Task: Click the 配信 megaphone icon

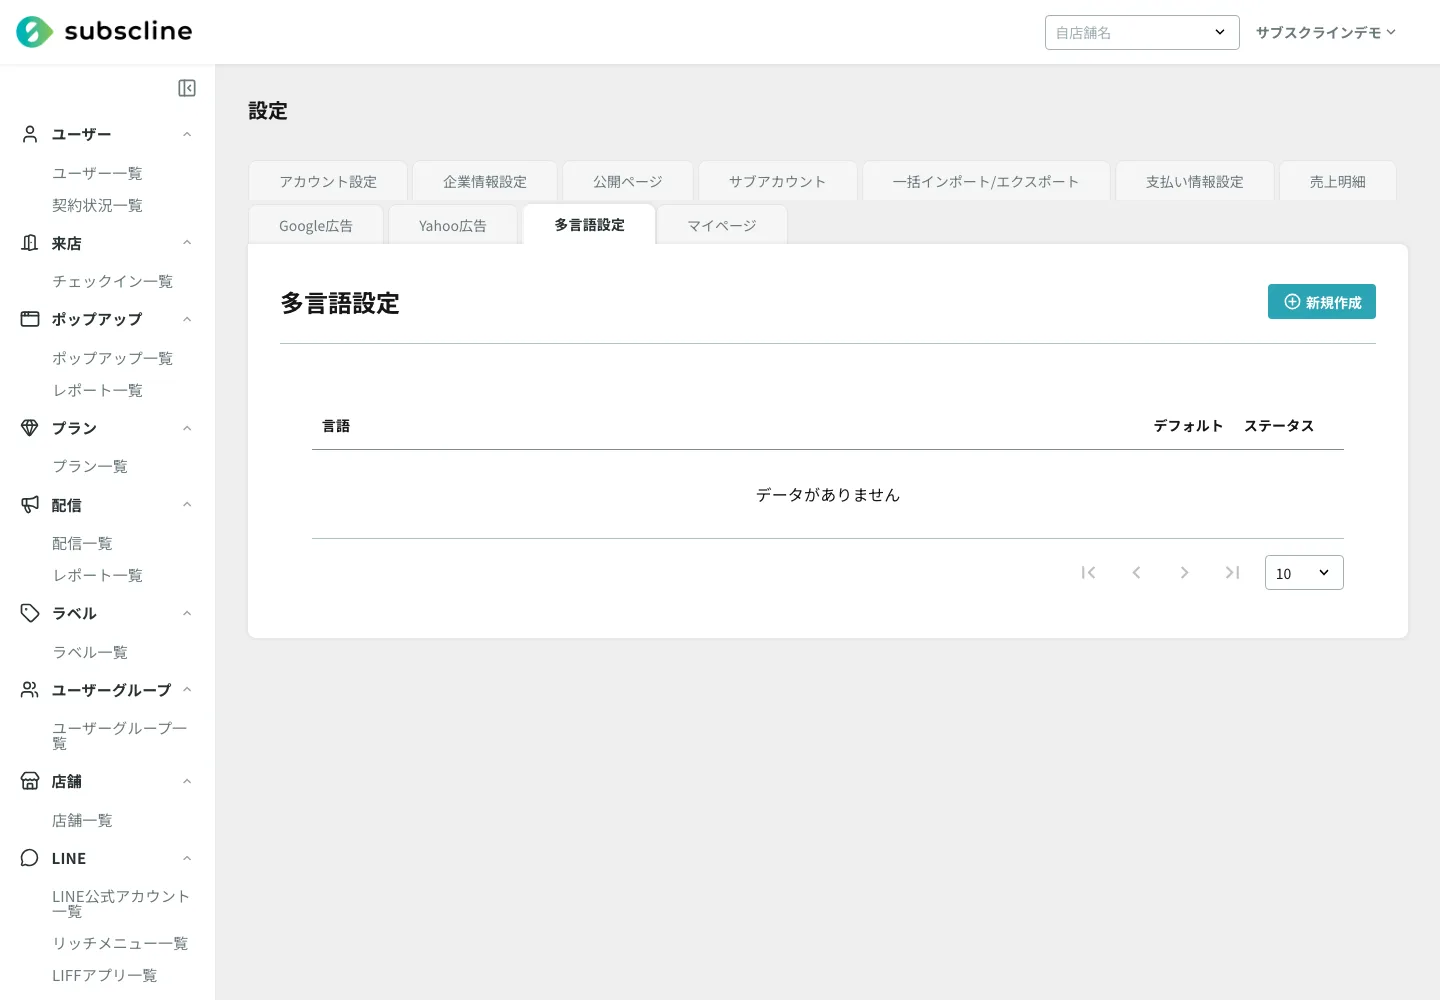Action: pyautogui.click(x=30, y=505)
